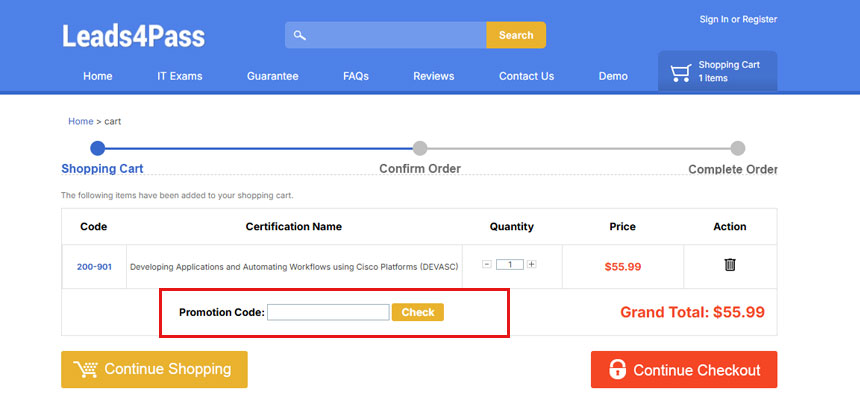
Task: Open Reviews navigation item
Action: pyautogui.click(x=434, y=76)
